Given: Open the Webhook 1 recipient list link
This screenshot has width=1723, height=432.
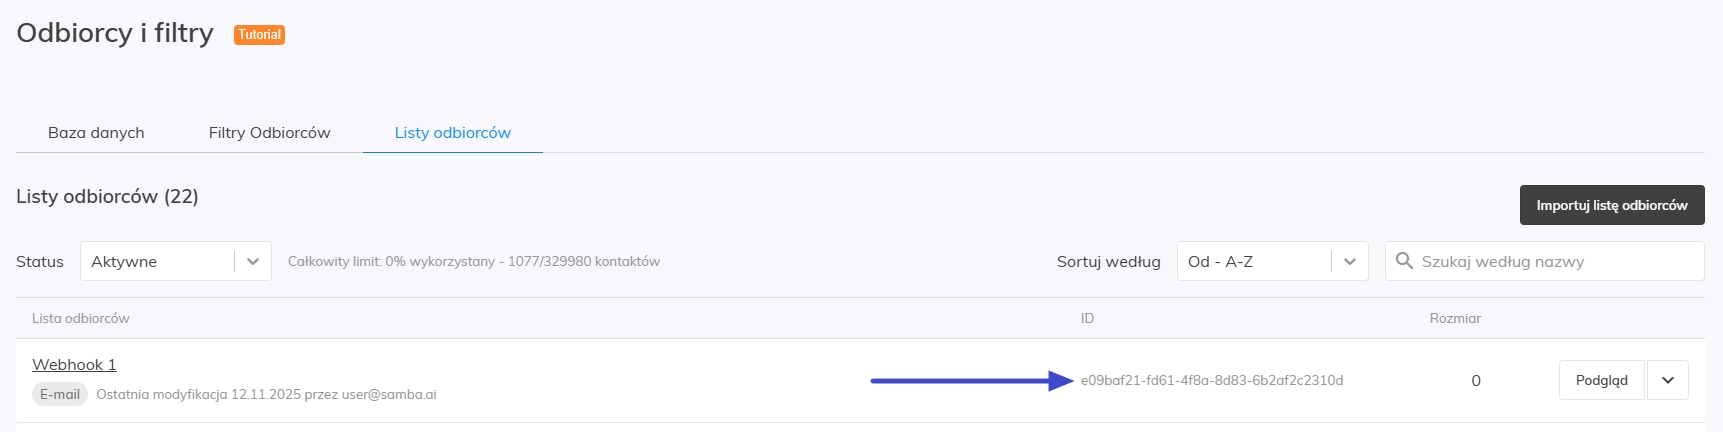Looking at the screenshot, I should [x=74, y=365].
